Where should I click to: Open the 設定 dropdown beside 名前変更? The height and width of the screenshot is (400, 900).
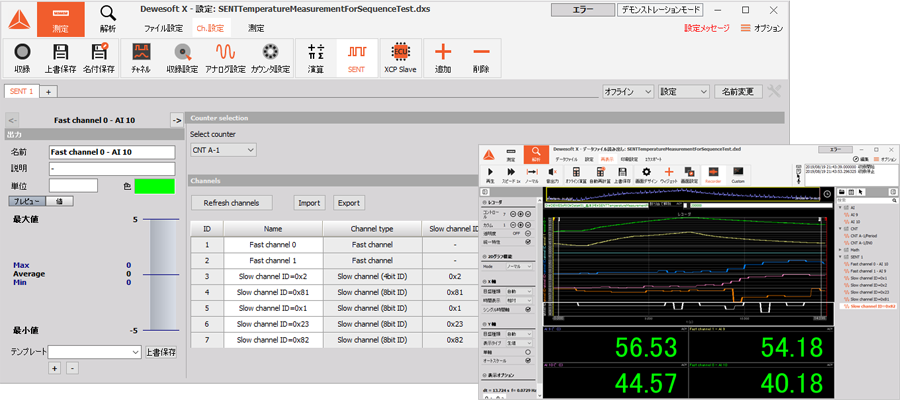click(x=684, y=91)
